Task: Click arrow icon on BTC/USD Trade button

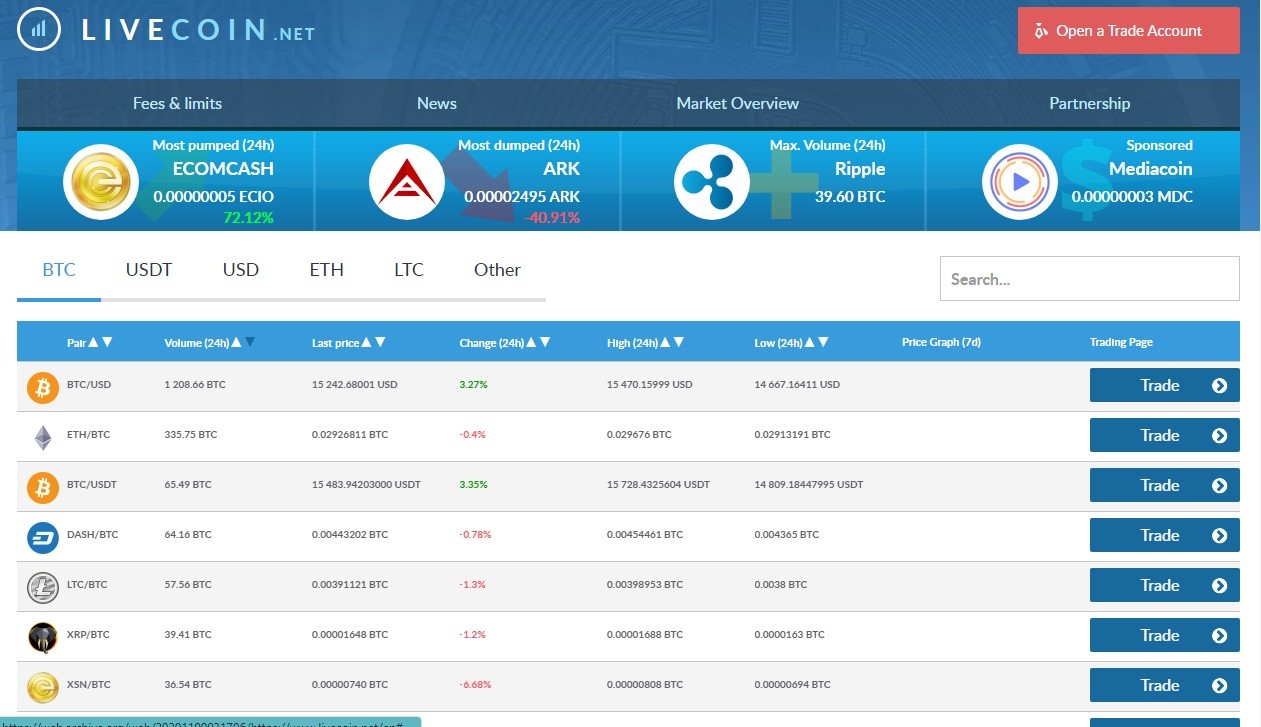Action: point(1219,385)
